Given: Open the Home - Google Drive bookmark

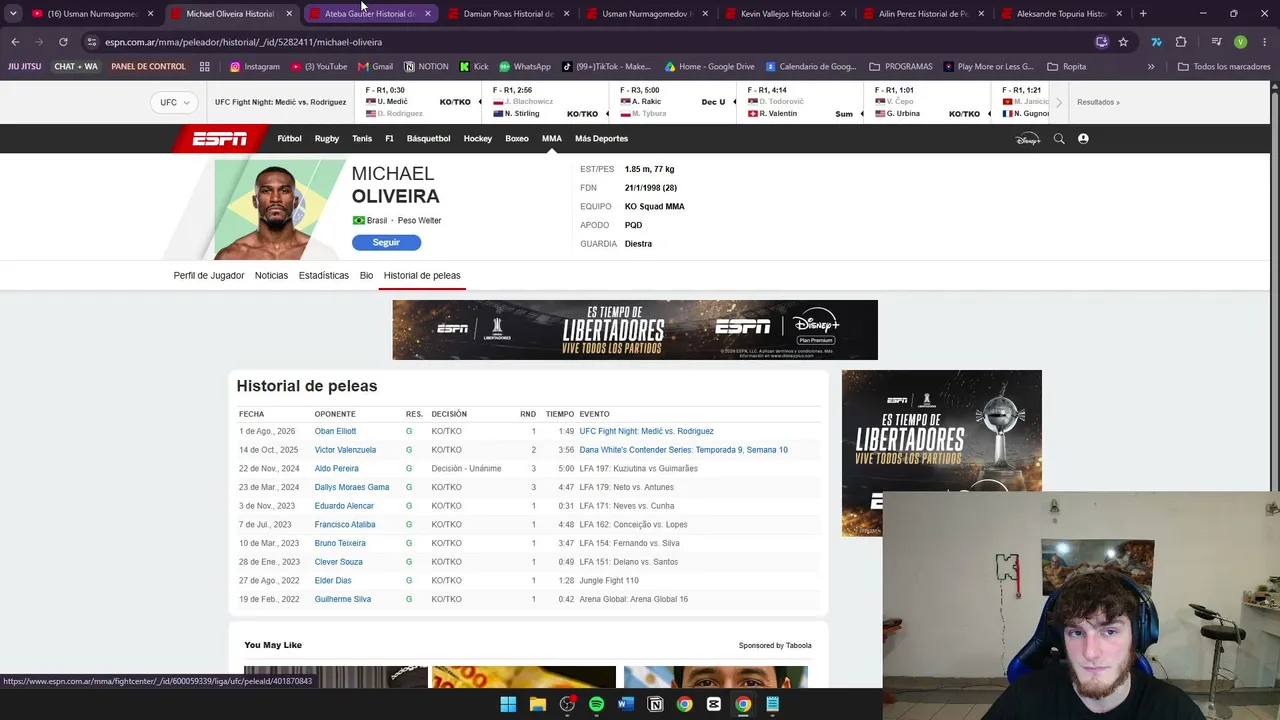Looking at the screenshot, I should (x=709, y=67).
